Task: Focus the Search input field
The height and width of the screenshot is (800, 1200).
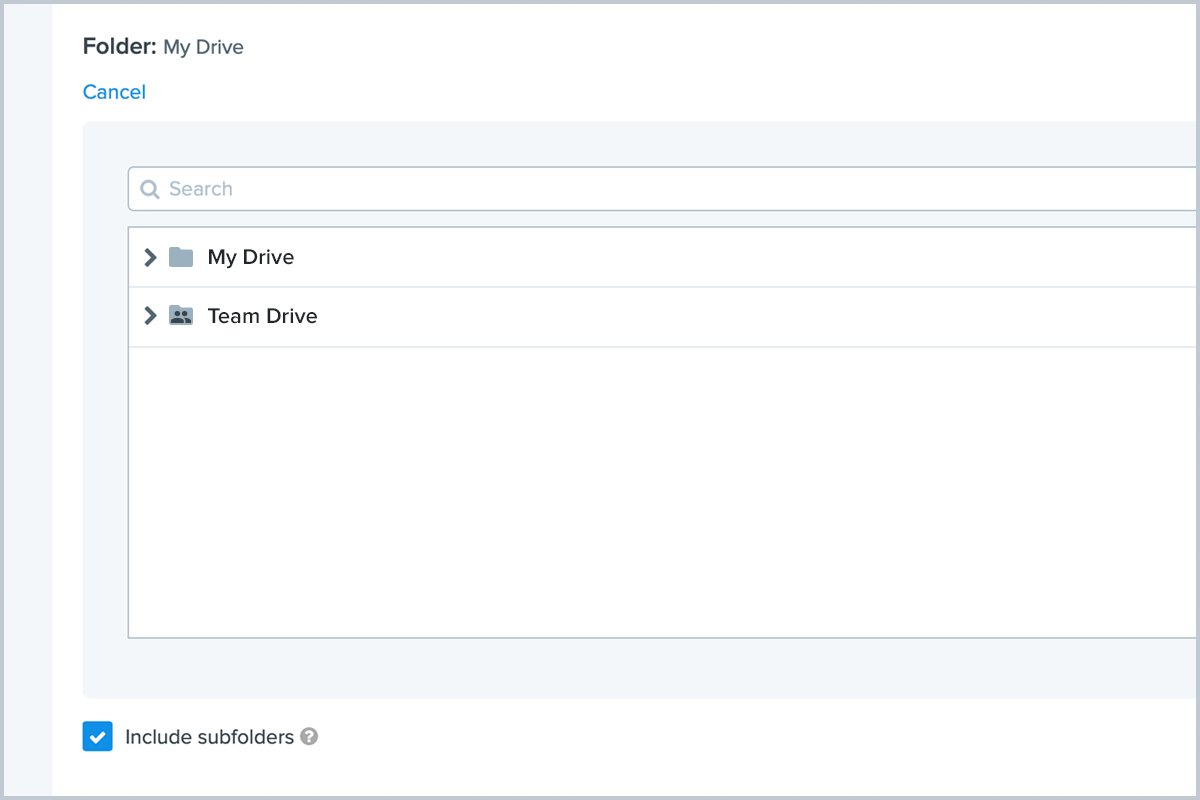Action: [x=660, y=189]
